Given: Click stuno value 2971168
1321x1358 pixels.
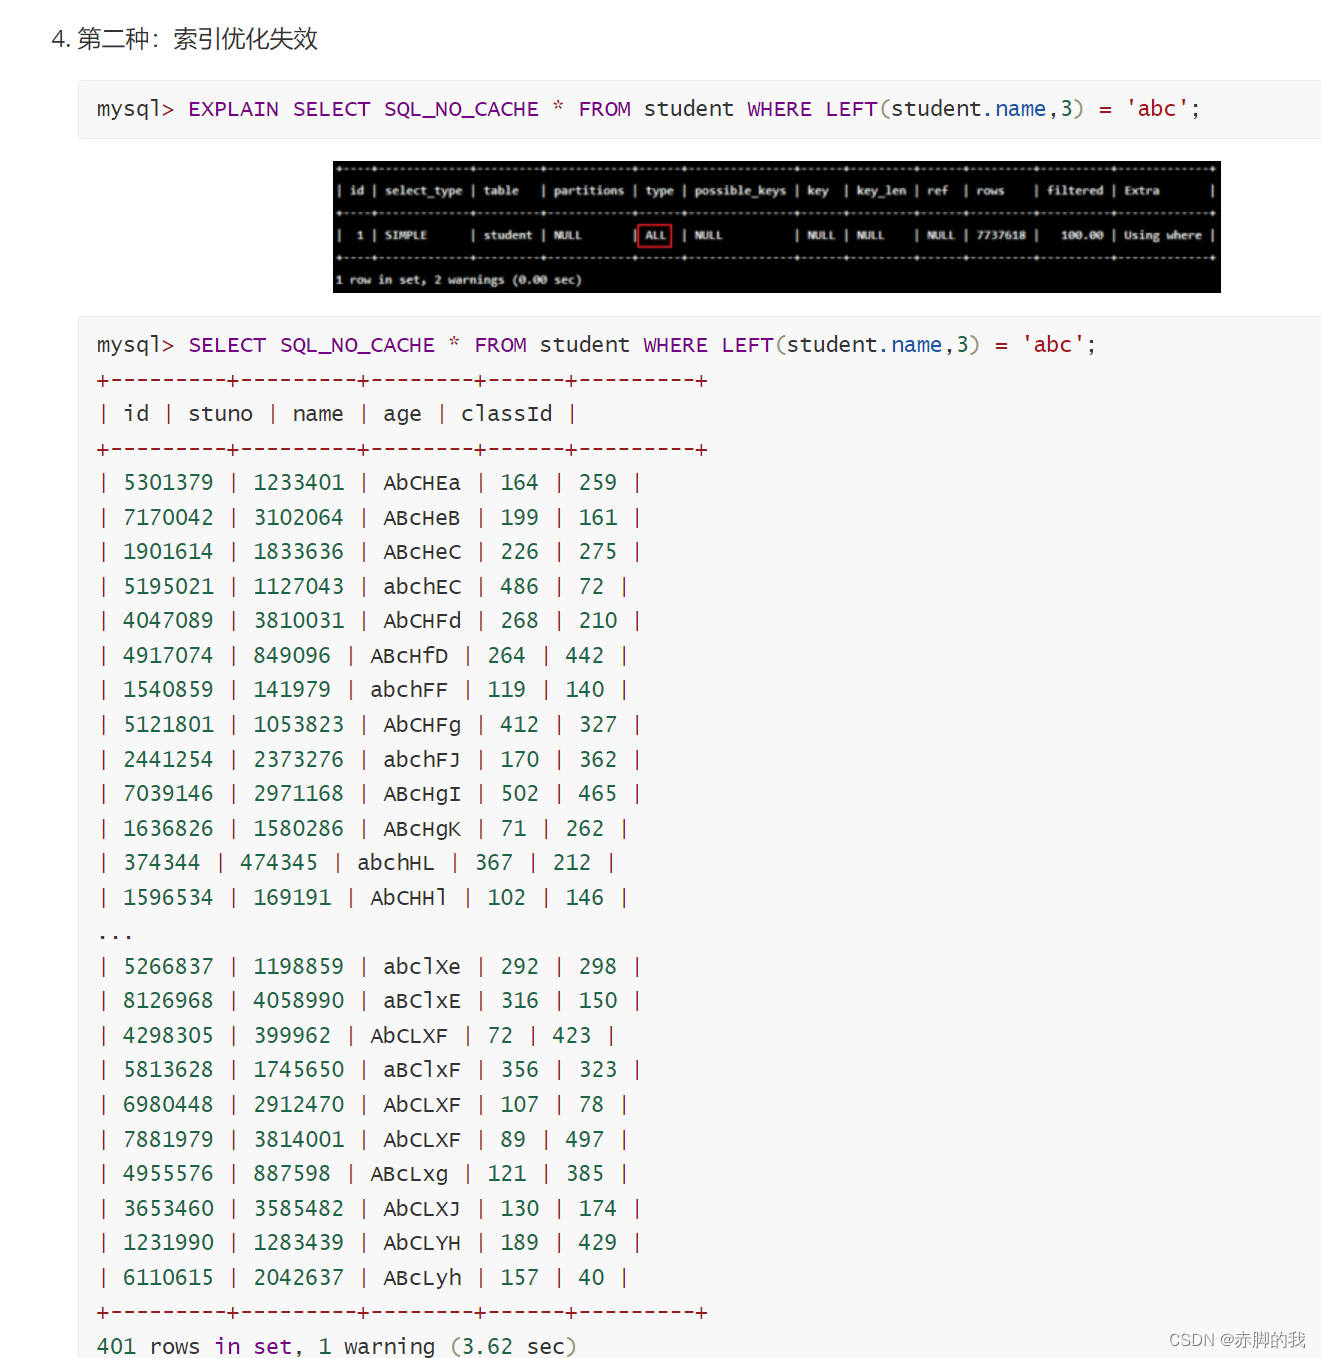Looking at the screenshot, I should click(x=298, y=794).
